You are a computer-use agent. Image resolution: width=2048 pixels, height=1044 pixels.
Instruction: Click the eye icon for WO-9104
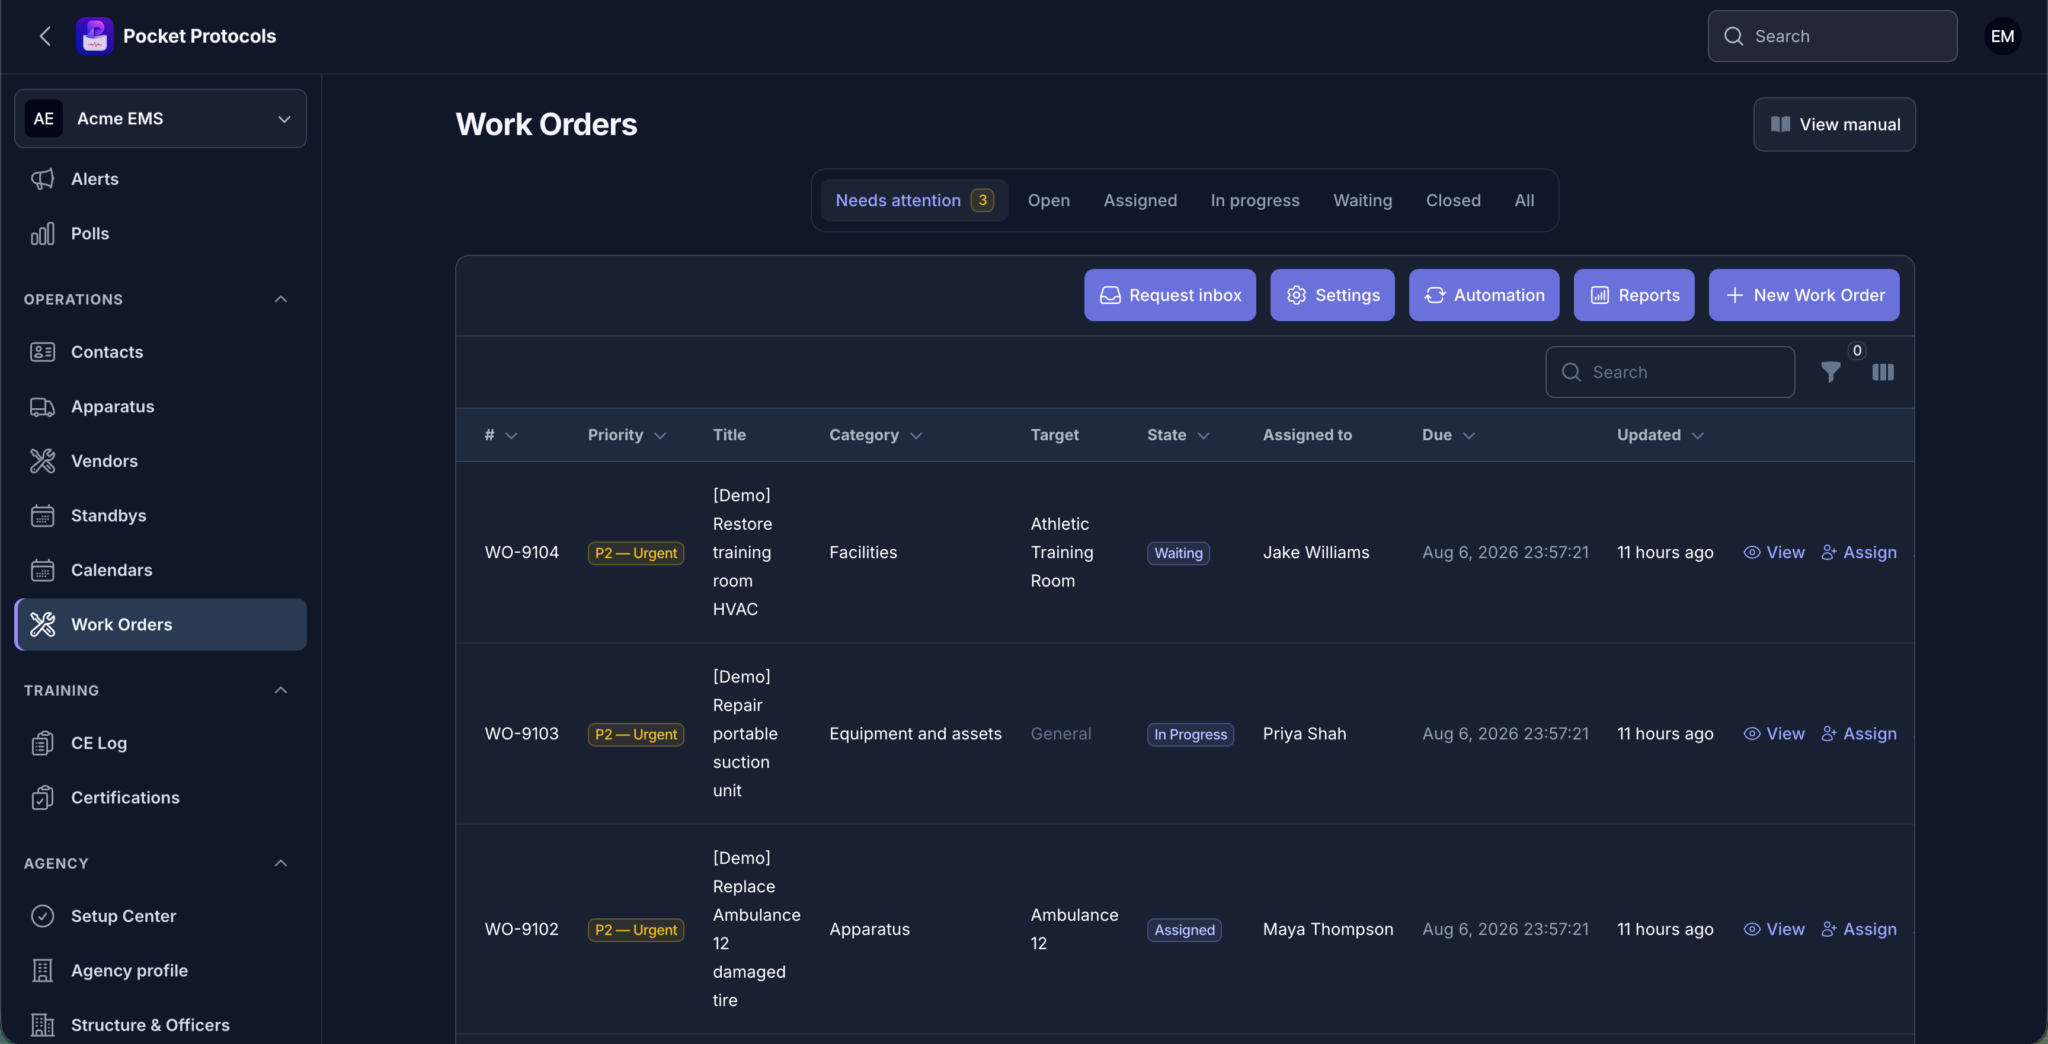coord(1752,553)
